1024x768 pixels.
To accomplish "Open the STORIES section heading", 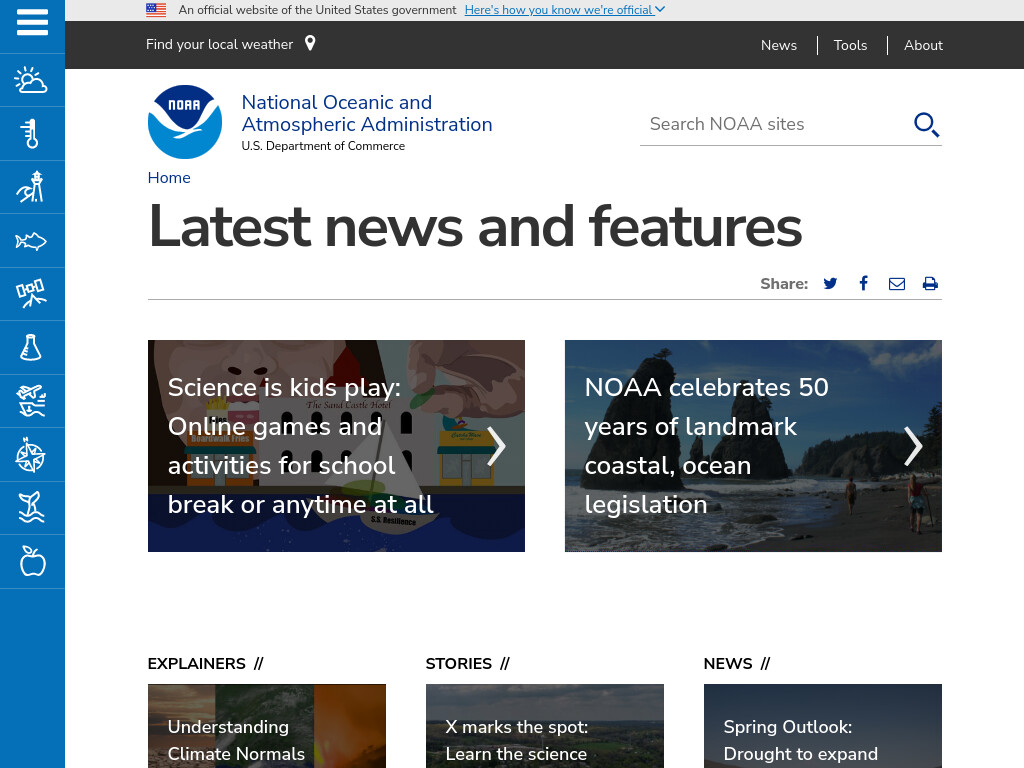I will click(458, 664).
